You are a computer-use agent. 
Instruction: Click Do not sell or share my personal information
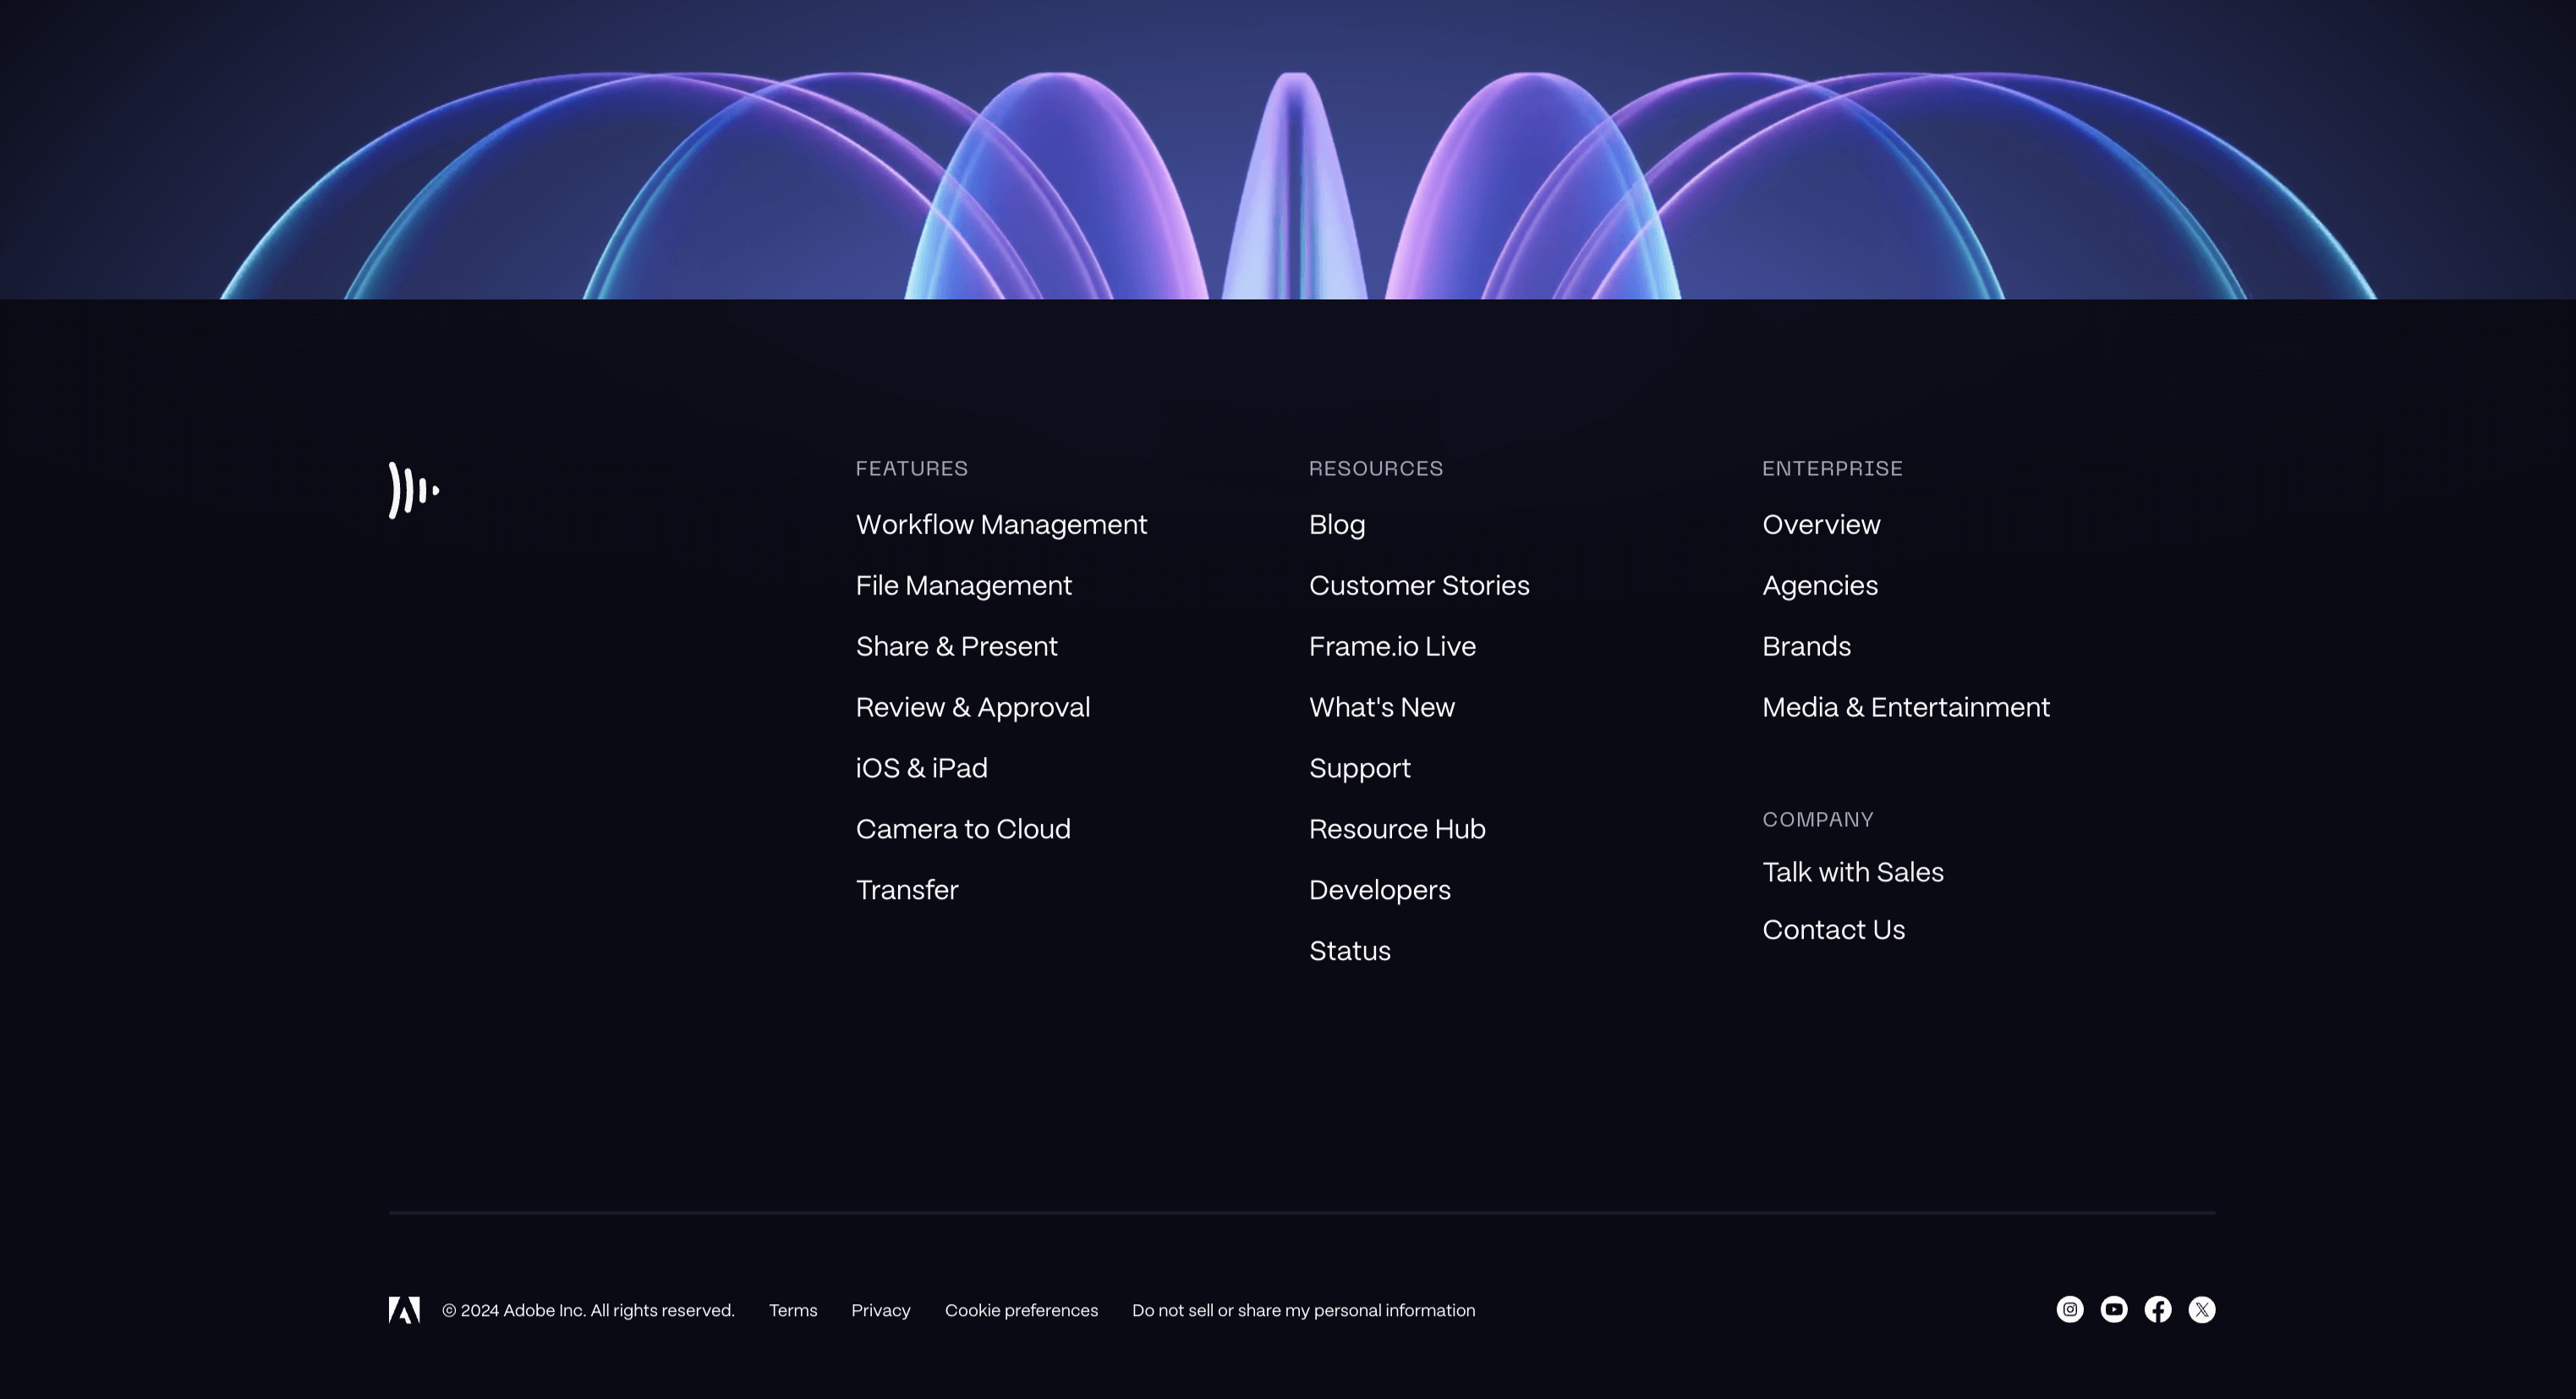[1303, 1310]
